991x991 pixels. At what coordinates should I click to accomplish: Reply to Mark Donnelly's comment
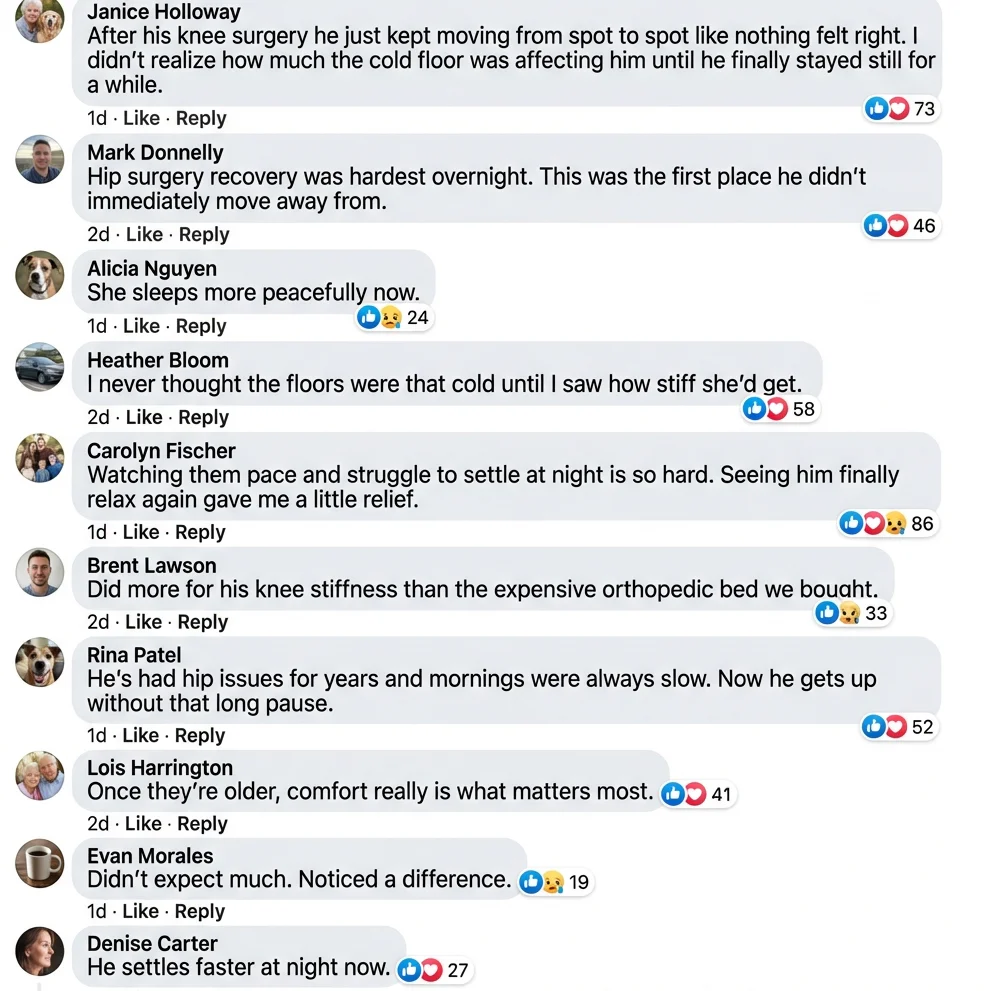click(x=204, y=234)
